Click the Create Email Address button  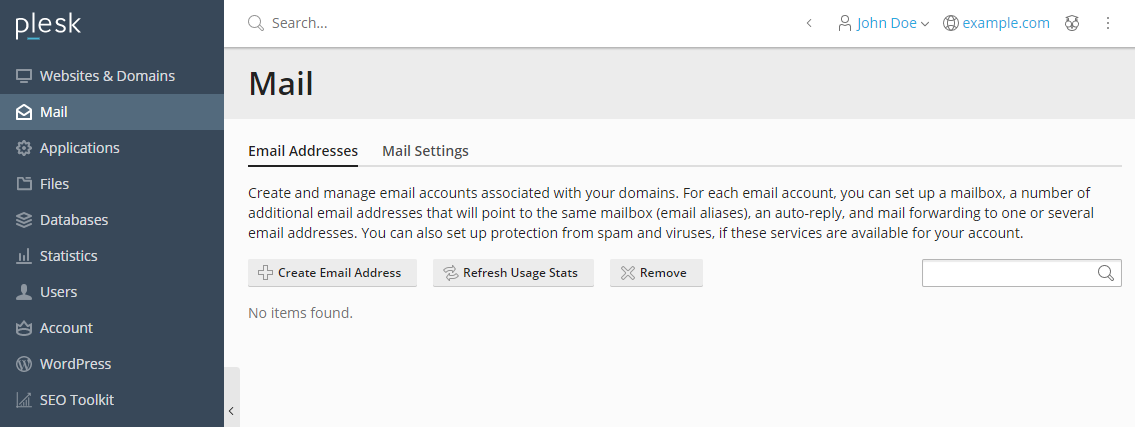point(332,273)
